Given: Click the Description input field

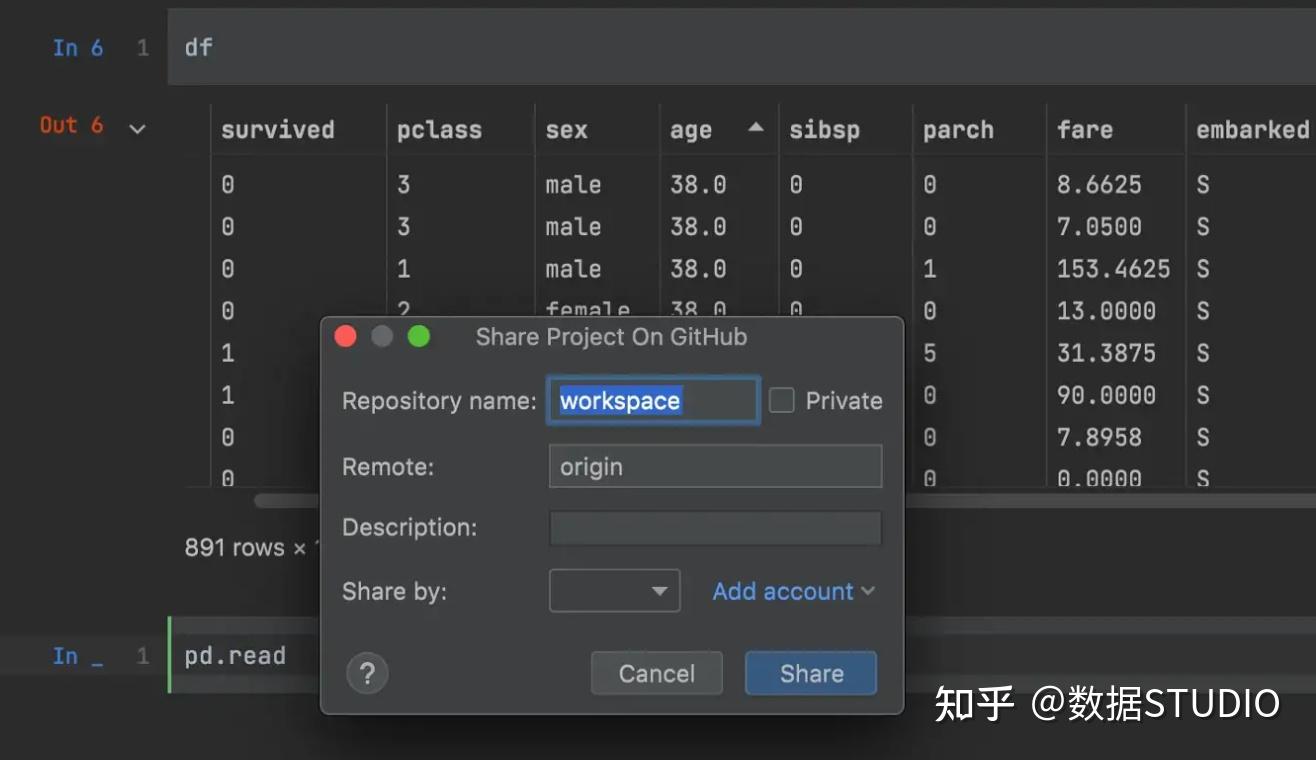Looking at the screenshot, I should (715, 528).
